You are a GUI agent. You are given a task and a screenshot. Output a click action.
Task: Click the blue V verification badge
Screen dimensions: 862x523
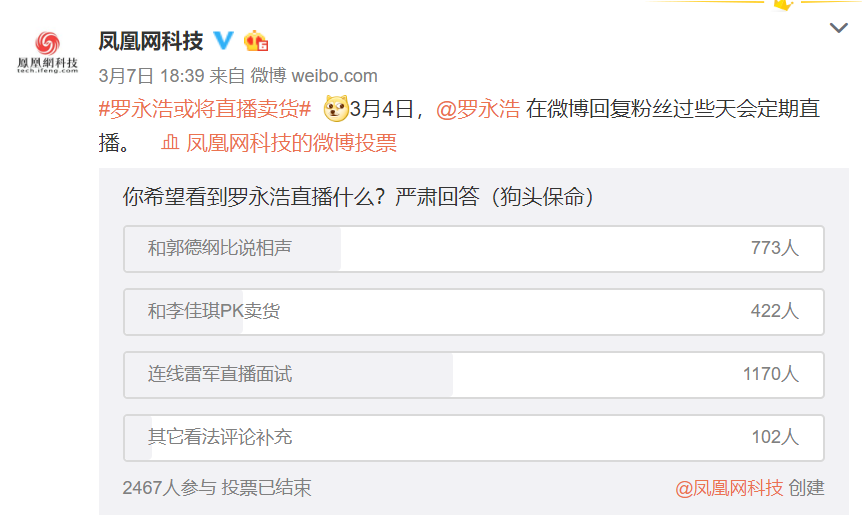click(223, 41)
